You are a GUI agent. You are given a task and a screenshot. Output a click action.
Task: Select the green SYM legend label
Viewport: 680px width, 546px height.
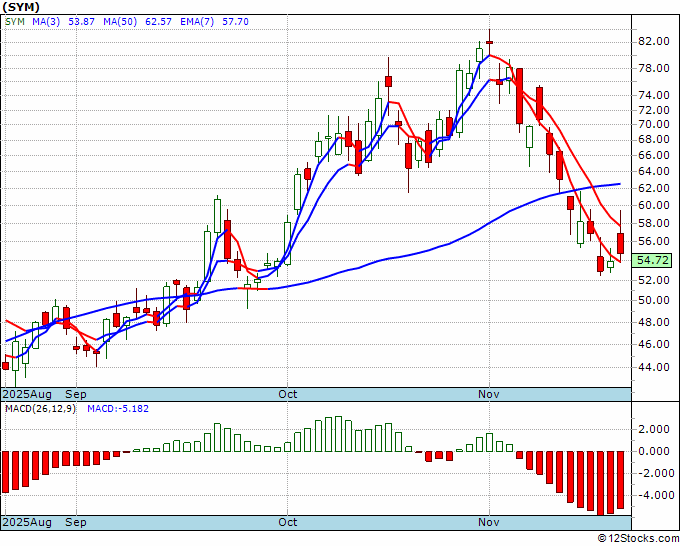pyautogui.click(x=15, y=21)
